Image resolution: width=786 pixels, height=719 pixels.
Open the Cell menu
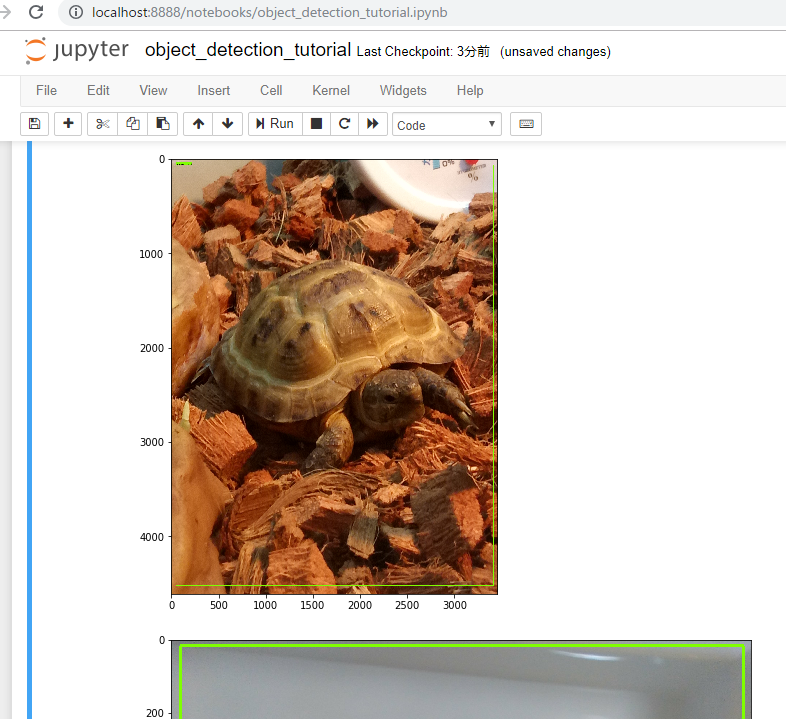(271, 90)
